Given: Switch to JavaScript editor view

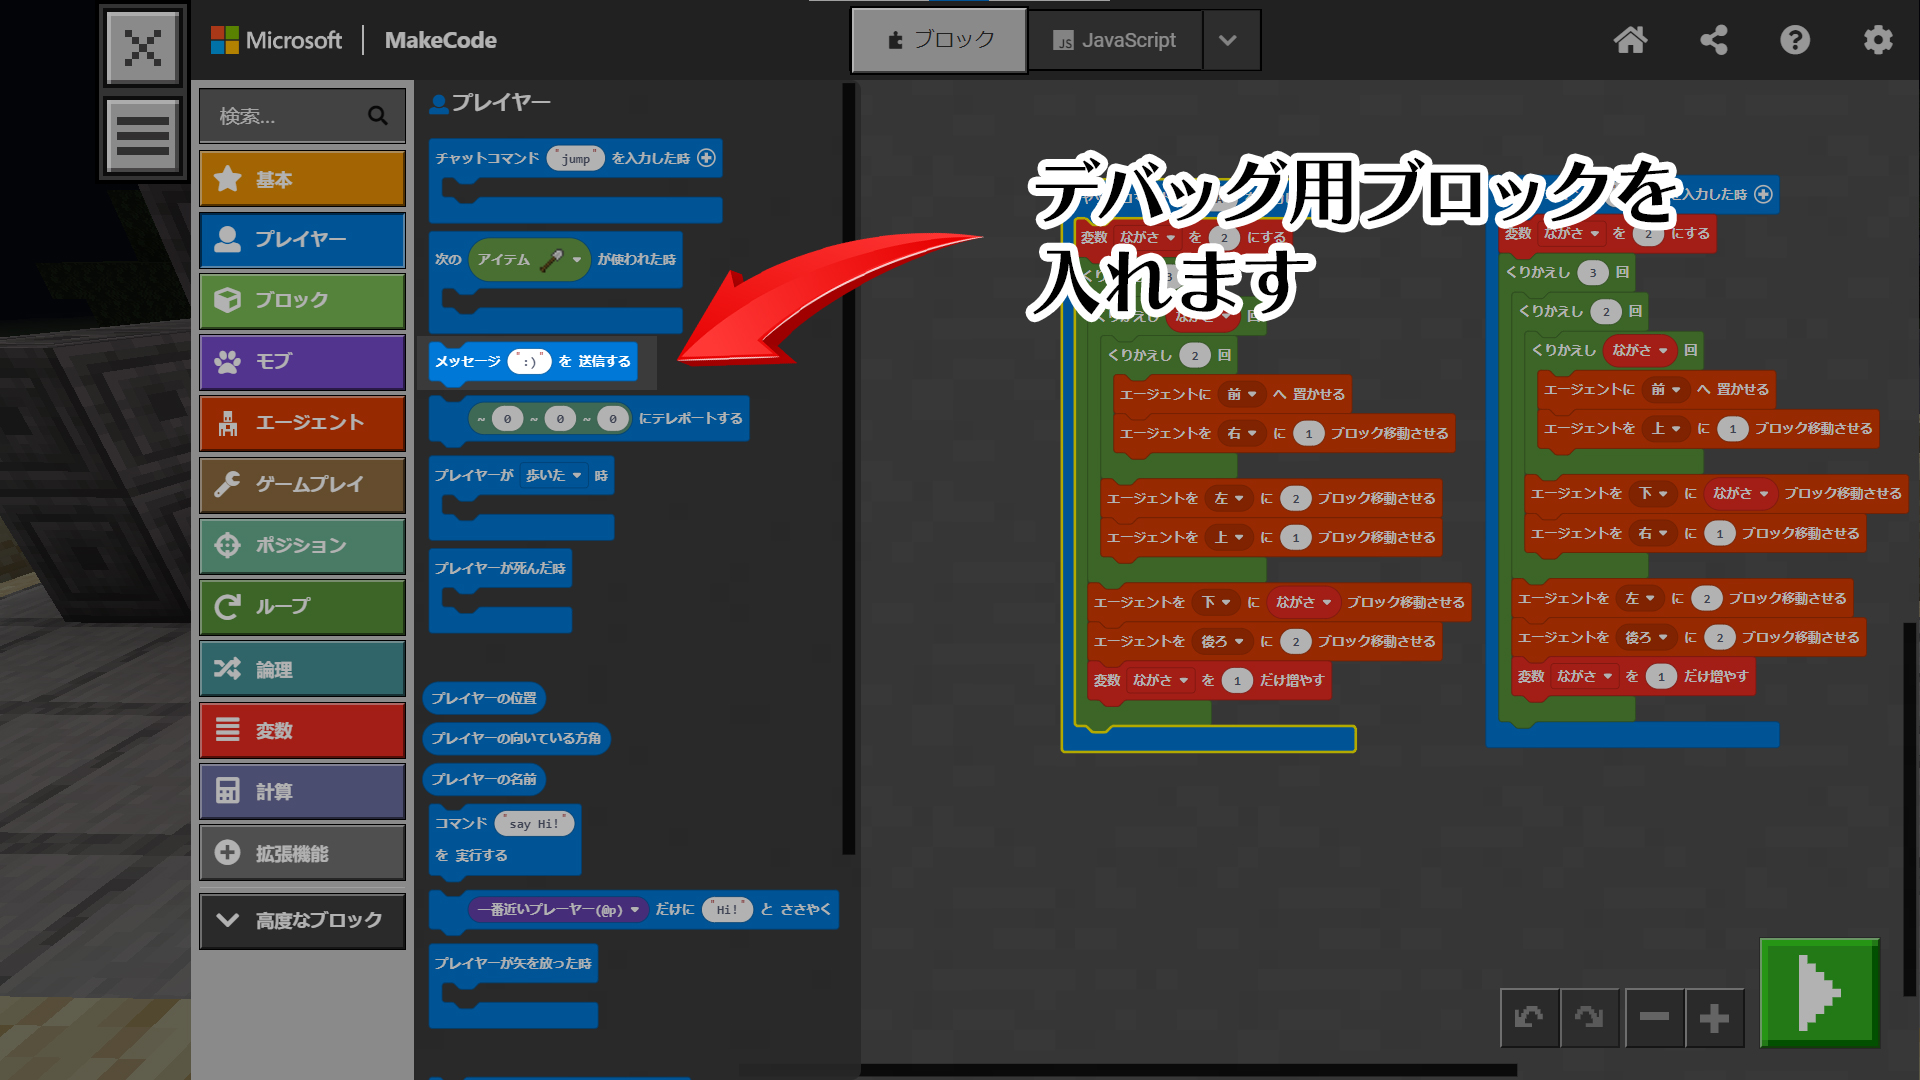Looking at the screenshot, I should (x=1115, y=40).
